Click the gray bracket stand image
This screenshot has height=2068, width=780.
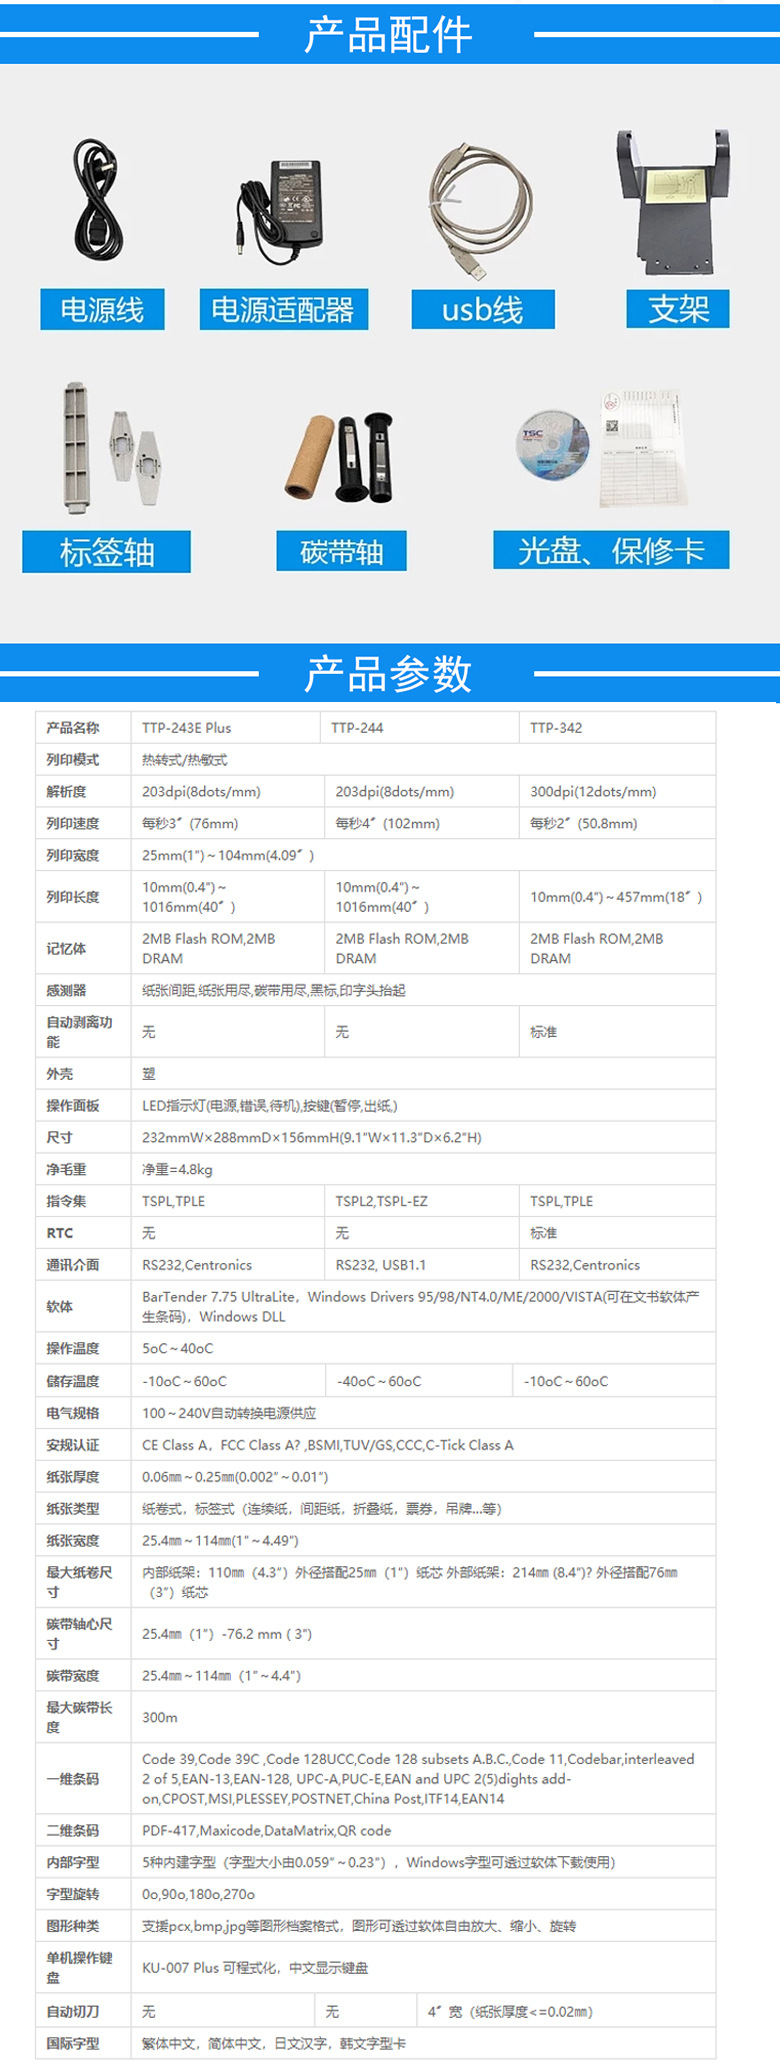(673, 203)
